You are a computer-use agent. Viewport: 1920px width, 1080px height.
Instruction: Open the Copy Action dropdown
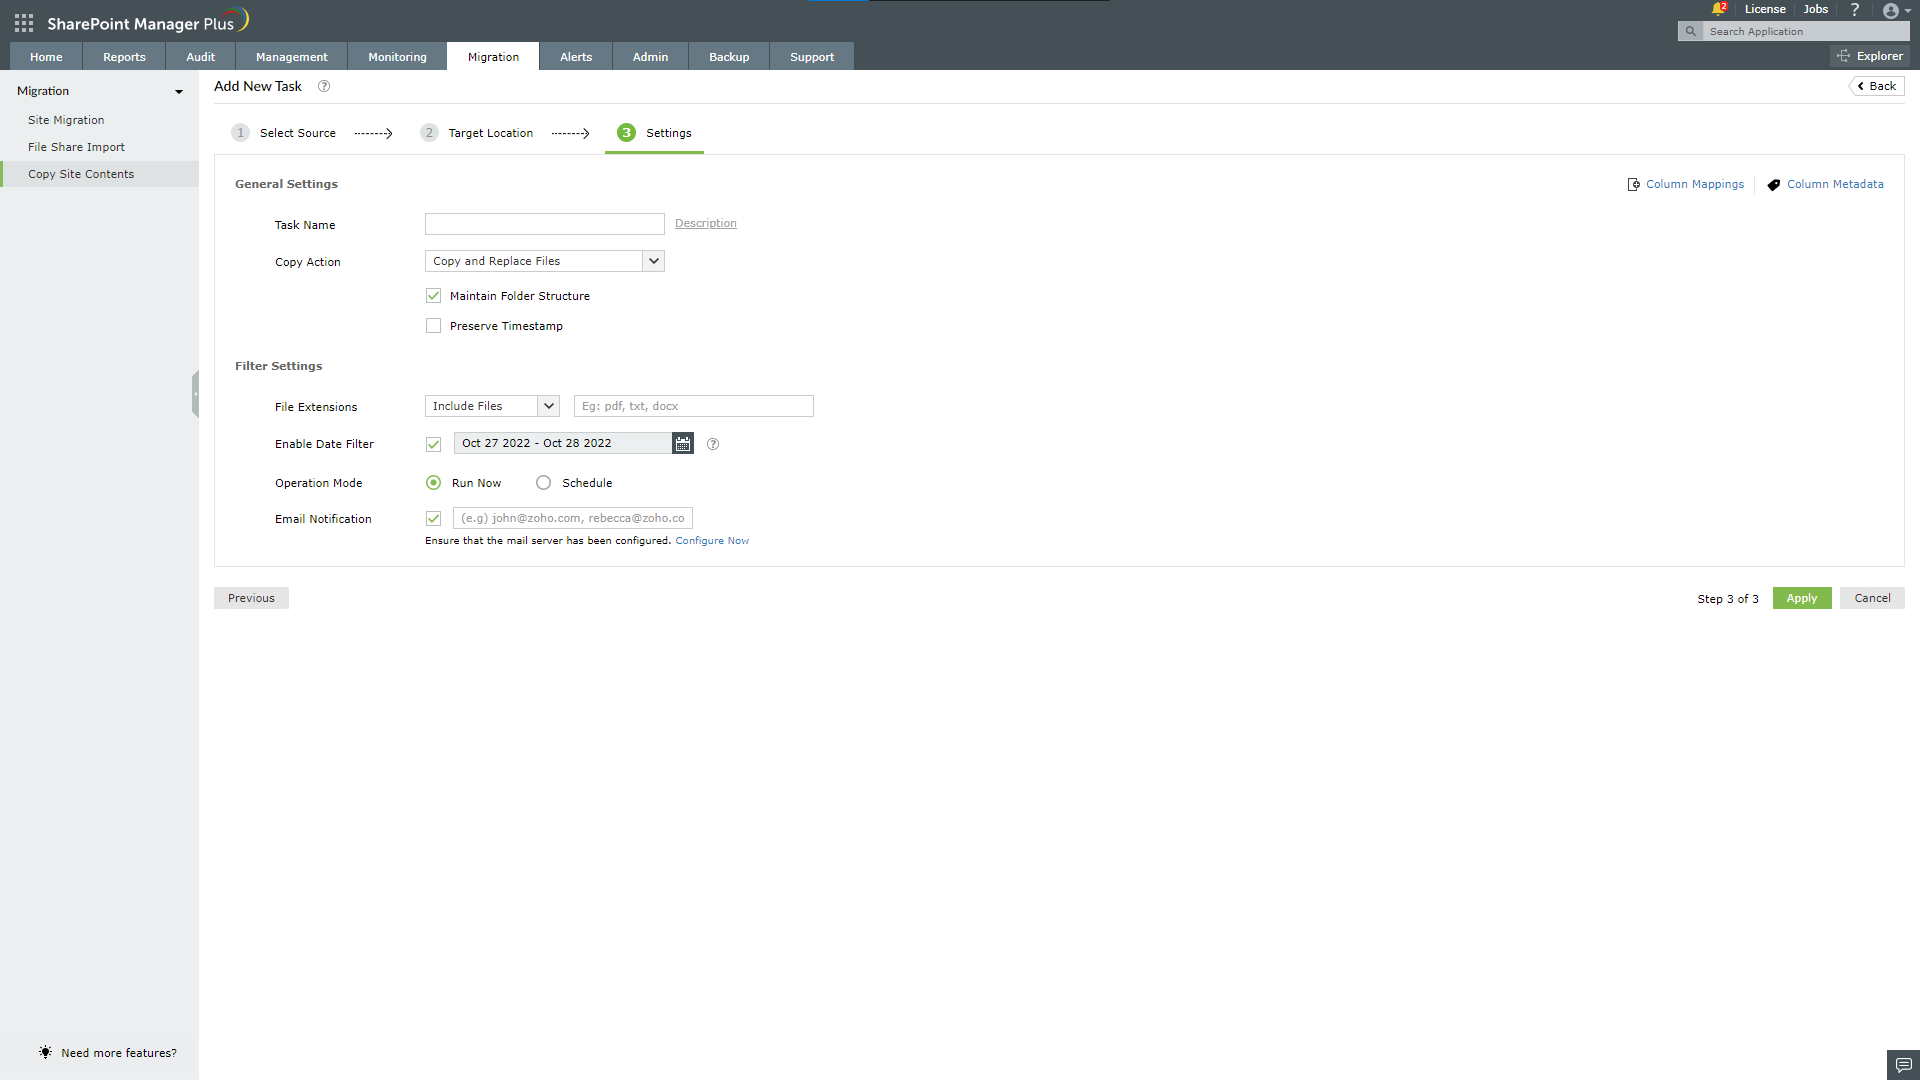click(x=654, y=260)
